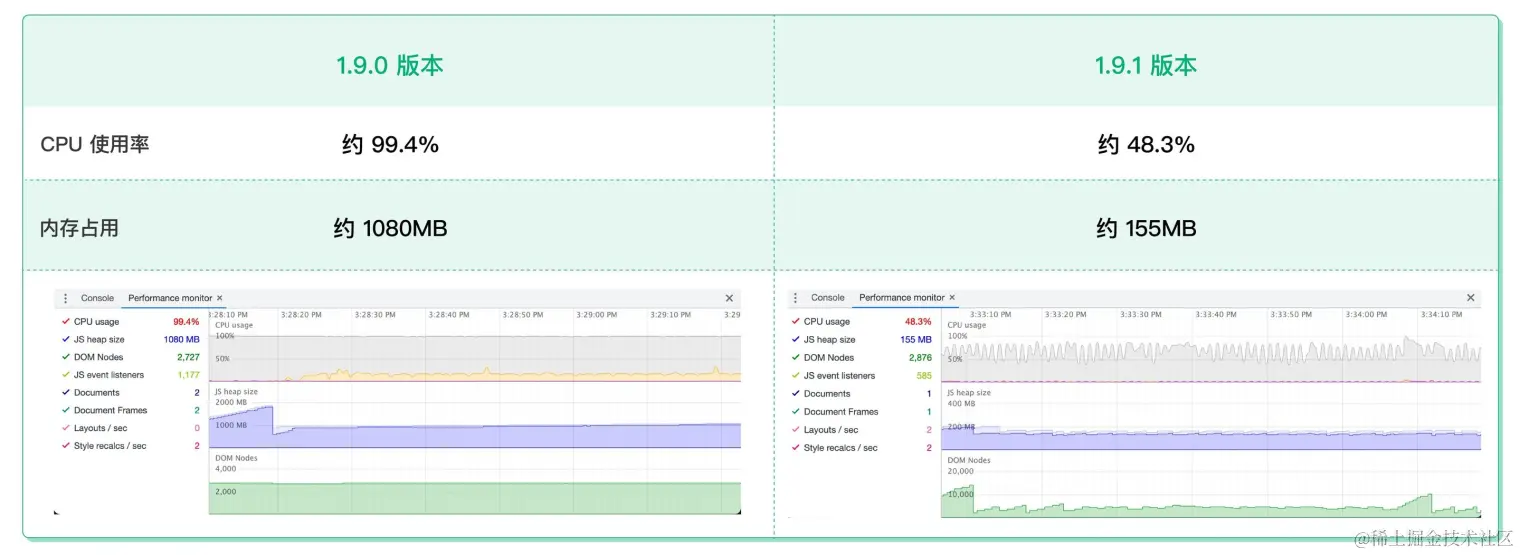Click the 3:28:20 PM timeline label
The height and width of the screenshot is (555, 1520).
tap(301, 314)
